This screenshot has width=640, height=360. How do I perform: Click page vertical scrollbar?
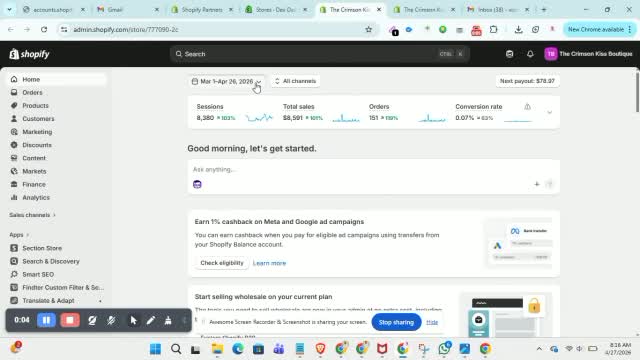point(637,92)
